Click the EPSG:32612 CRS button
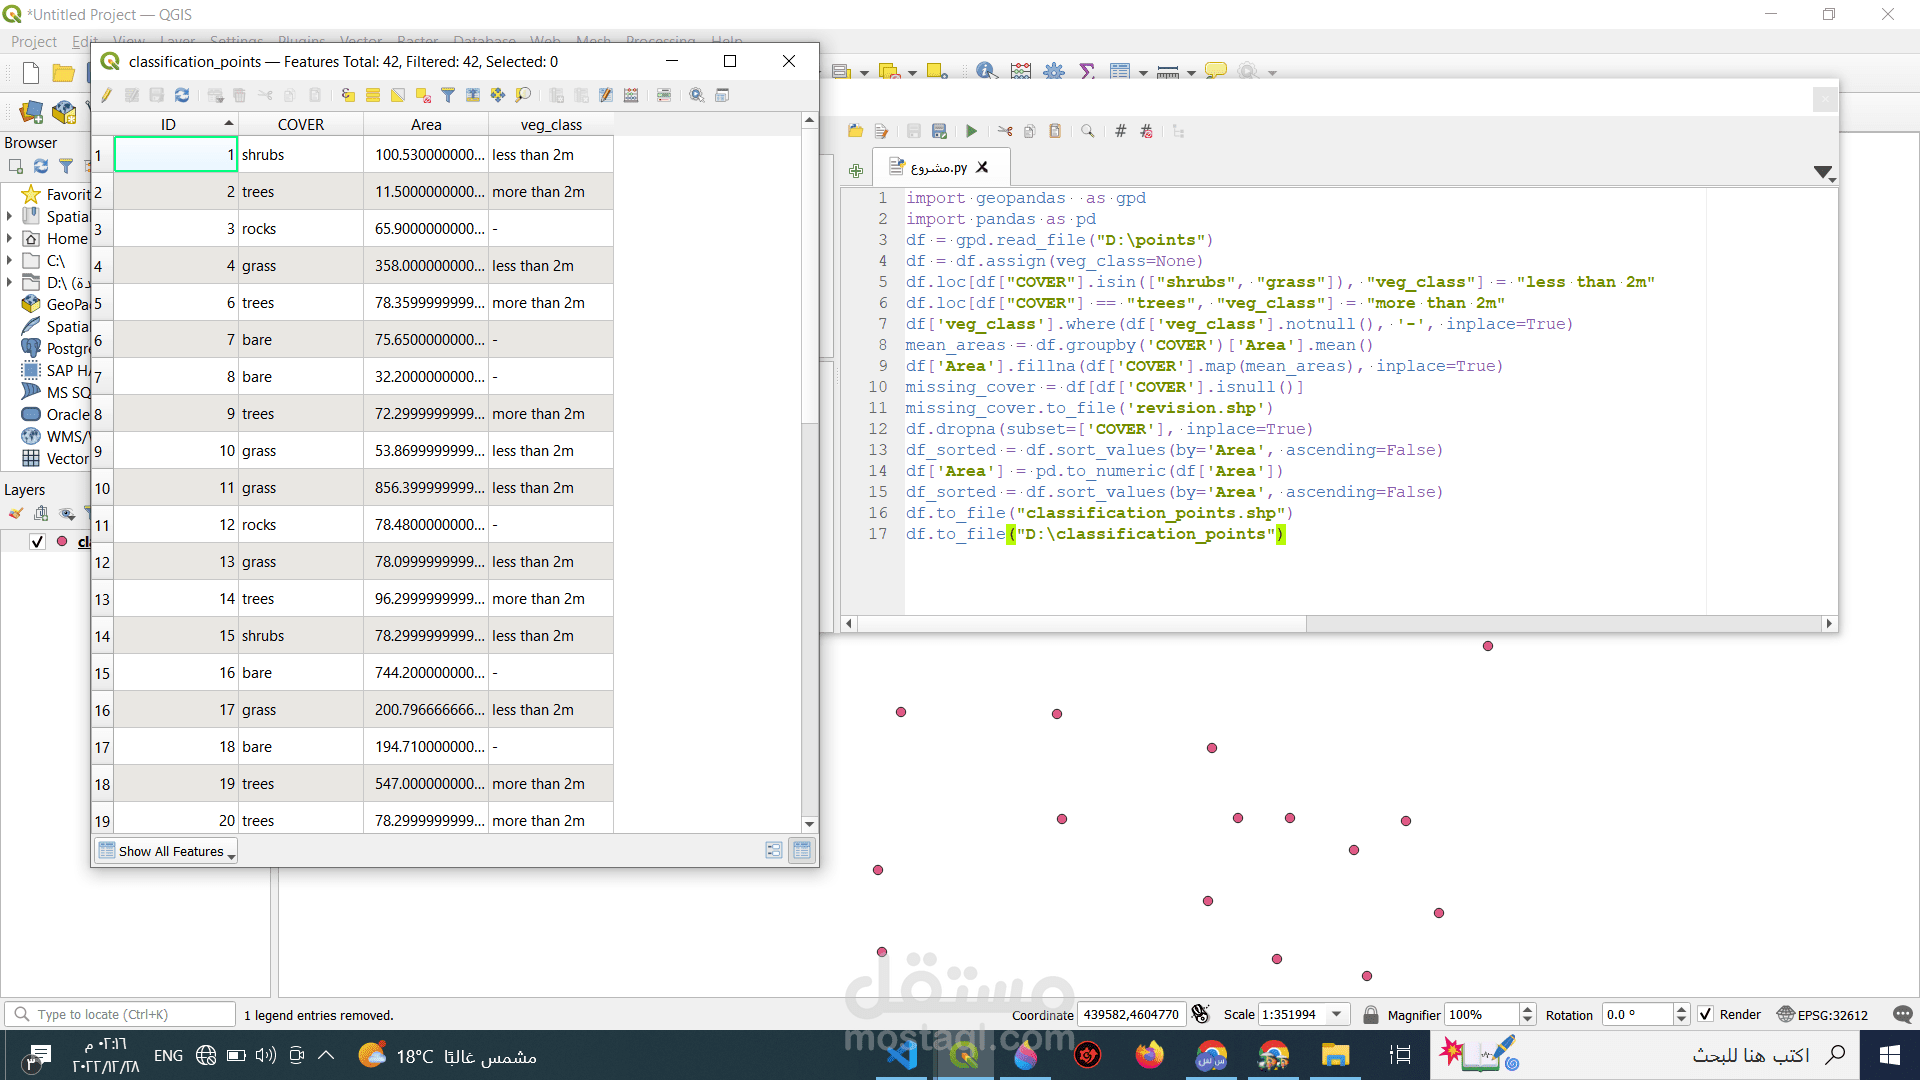1920x1080 pixels. coord(1822,1014)
